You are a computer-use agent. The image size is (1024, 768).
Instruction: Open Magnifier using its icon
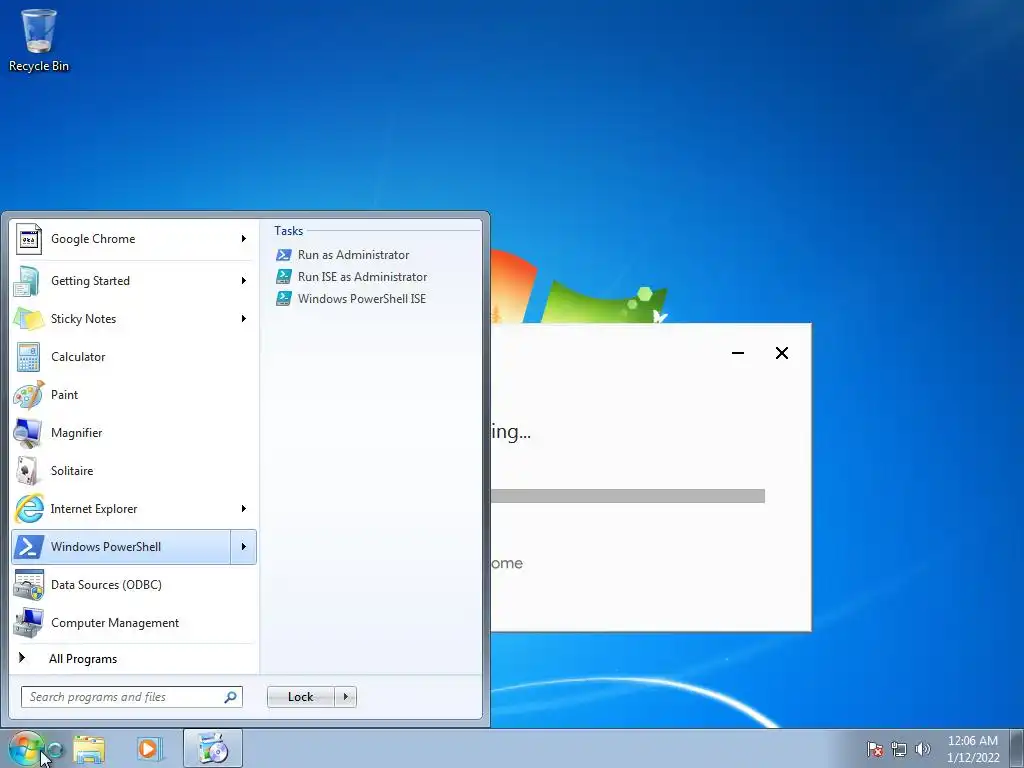coord(29,432)
